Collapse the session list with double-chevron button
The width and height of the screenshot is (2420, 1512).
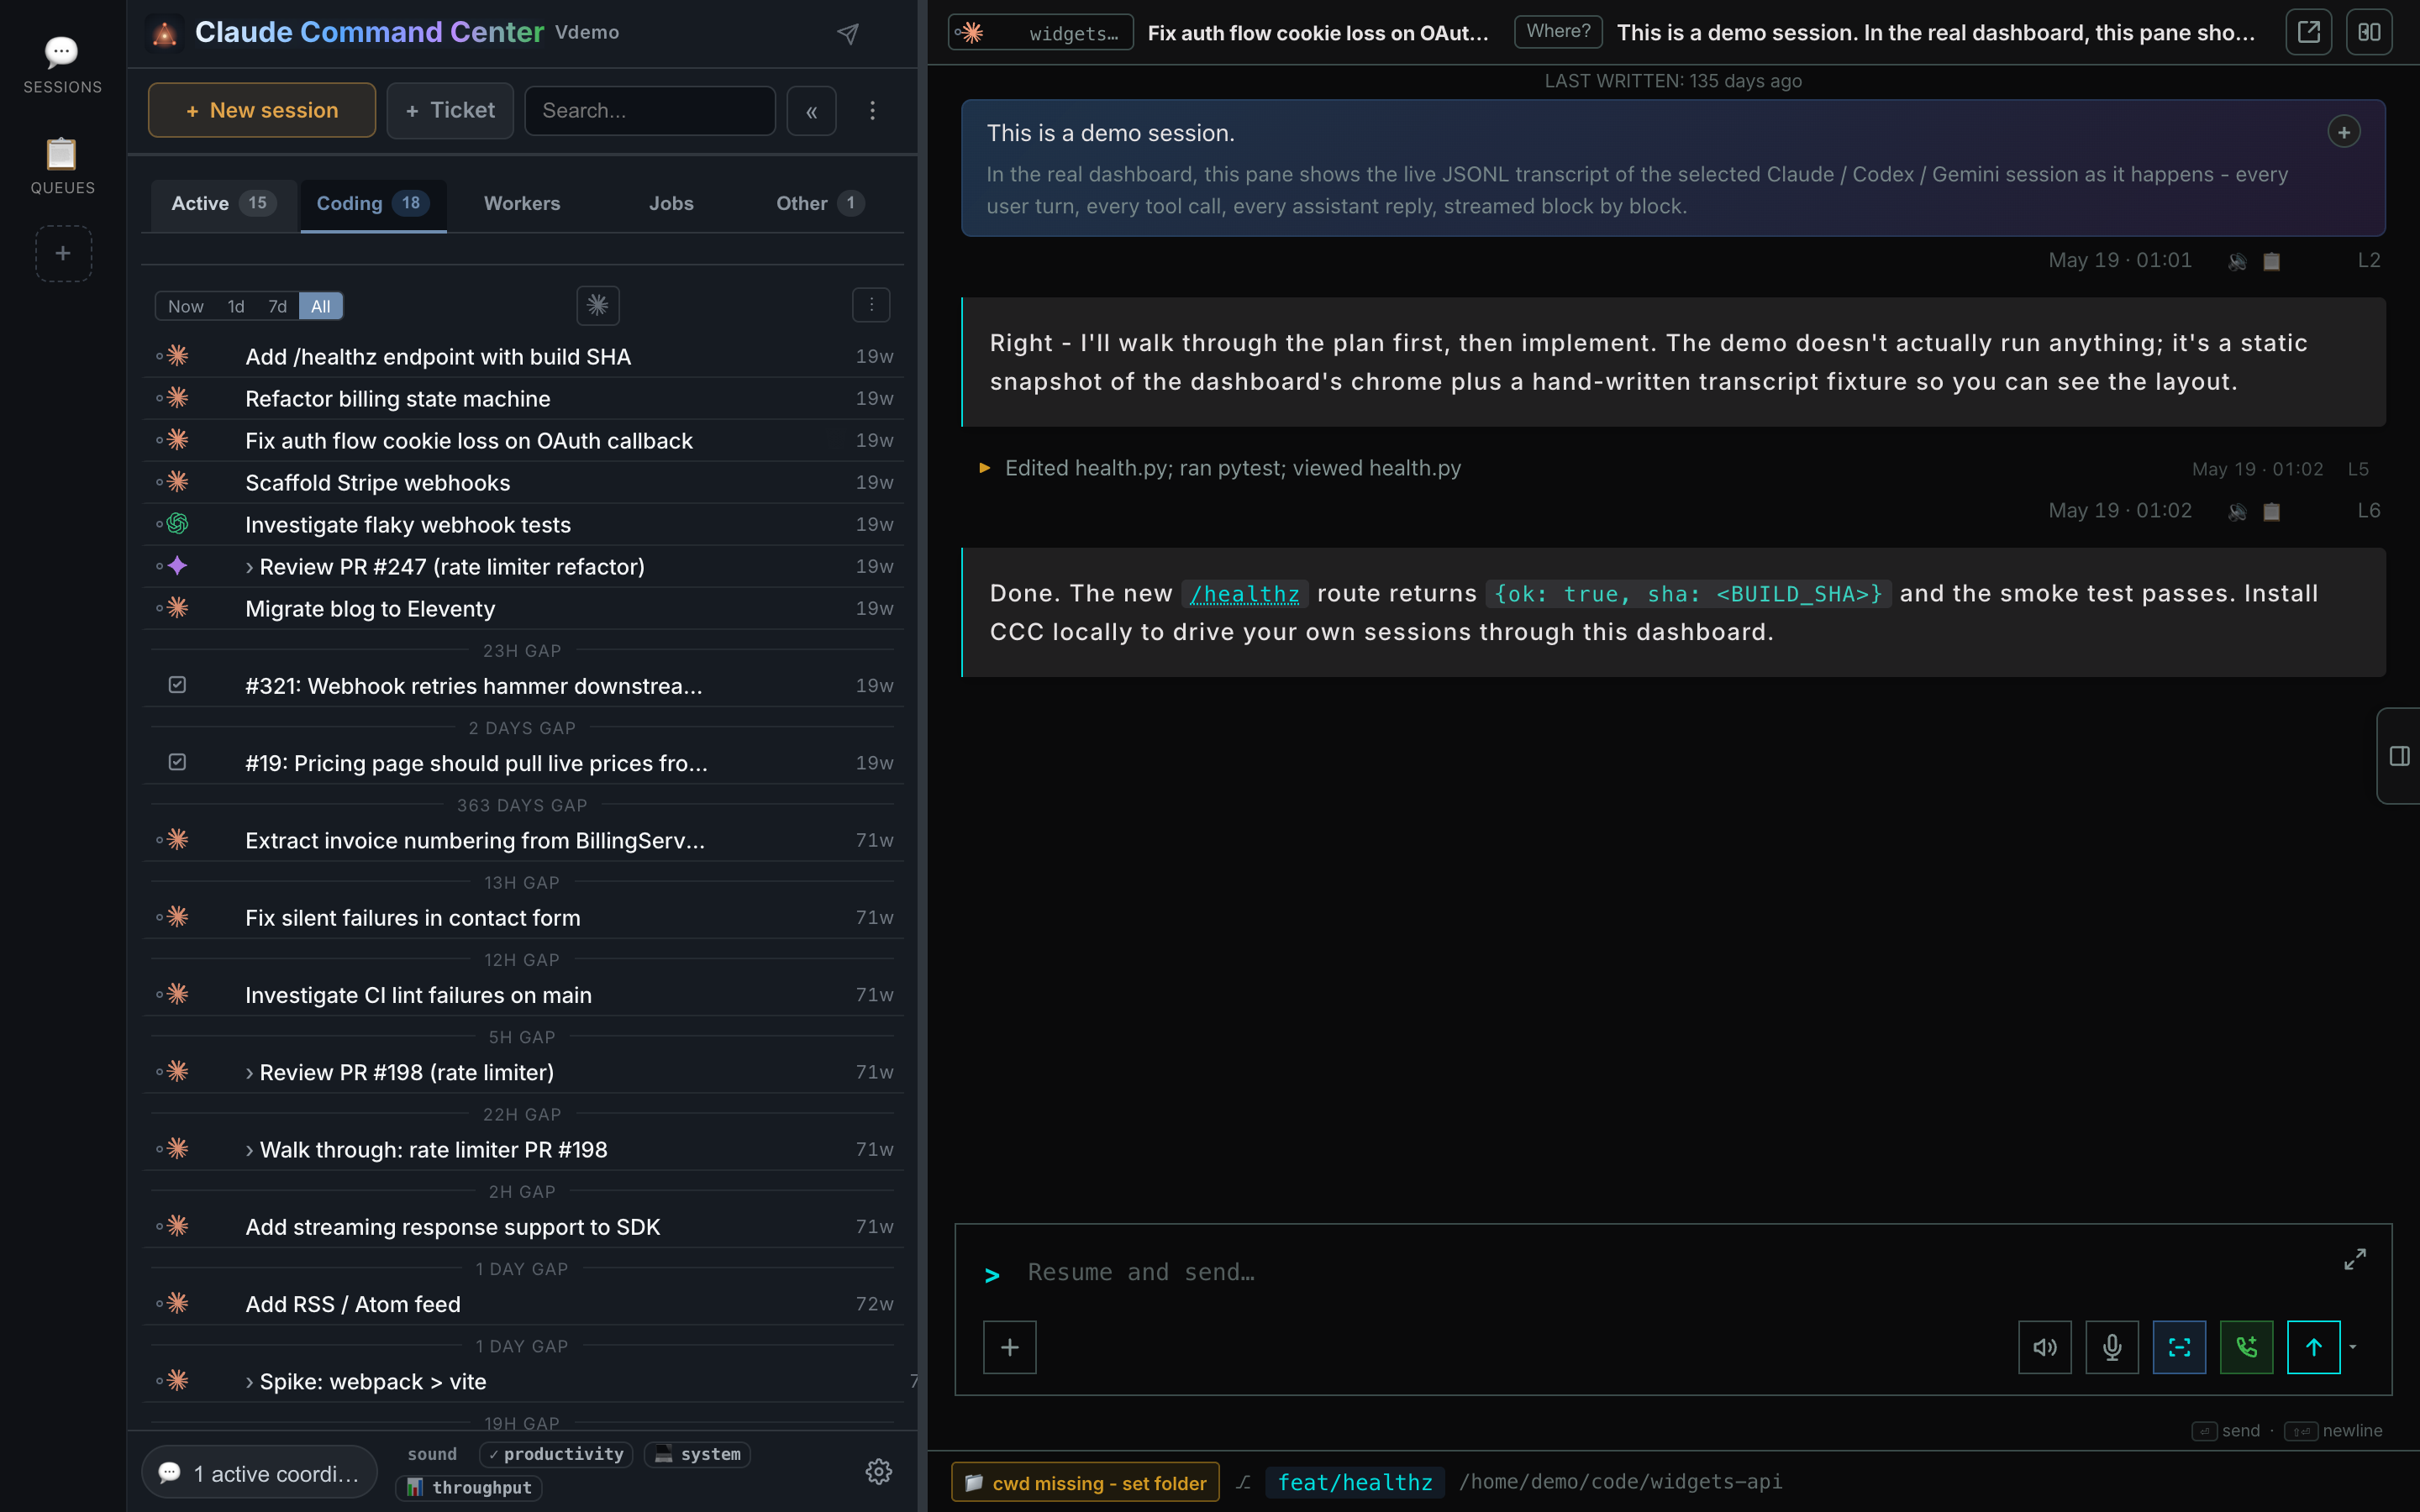tap(812, 110)
